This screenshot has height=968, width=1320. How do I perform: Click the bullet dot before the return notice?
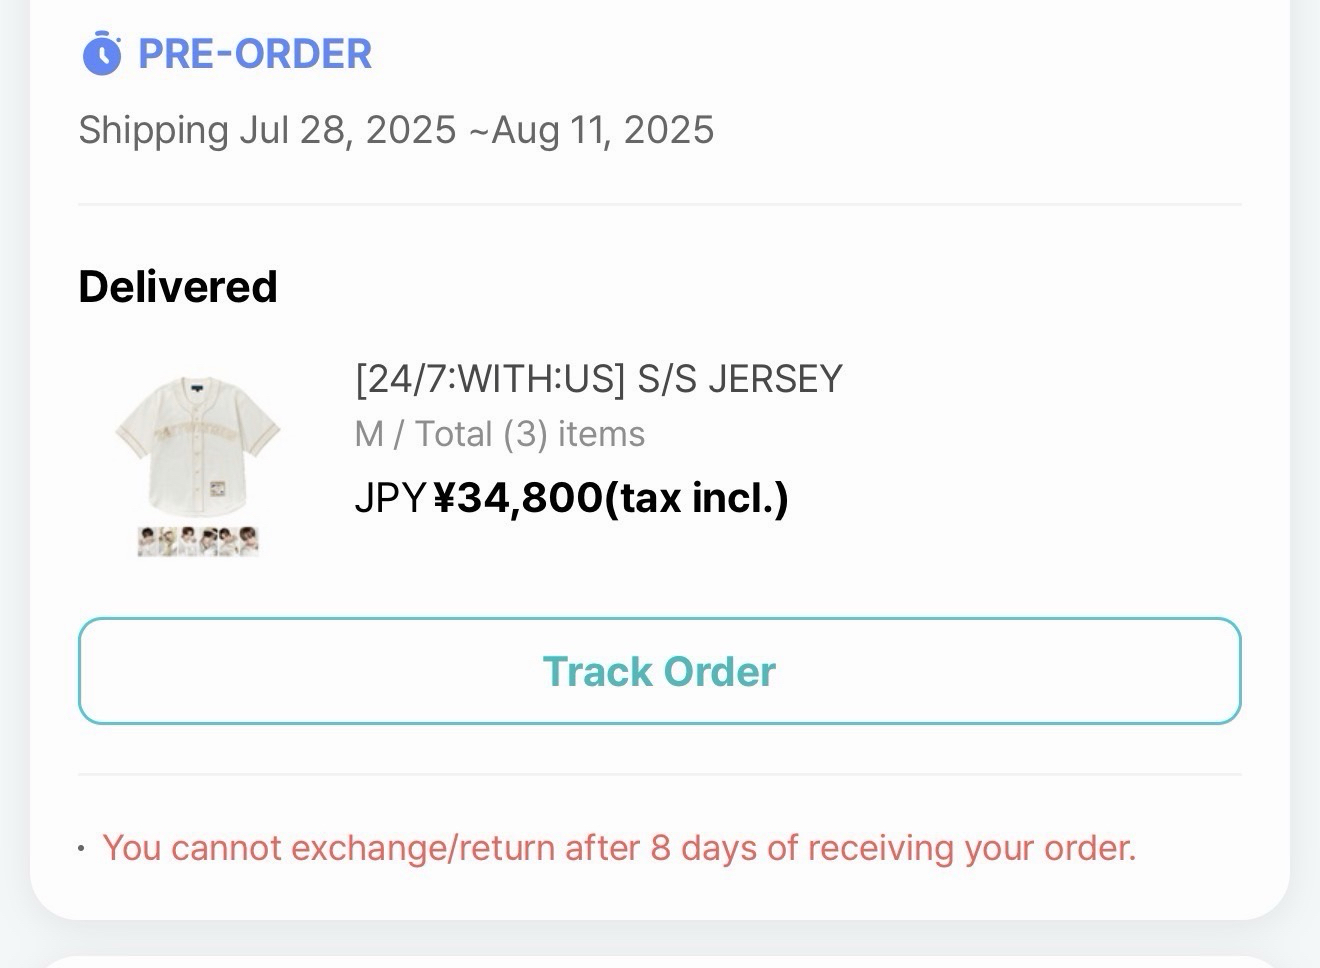pos(81,849)
